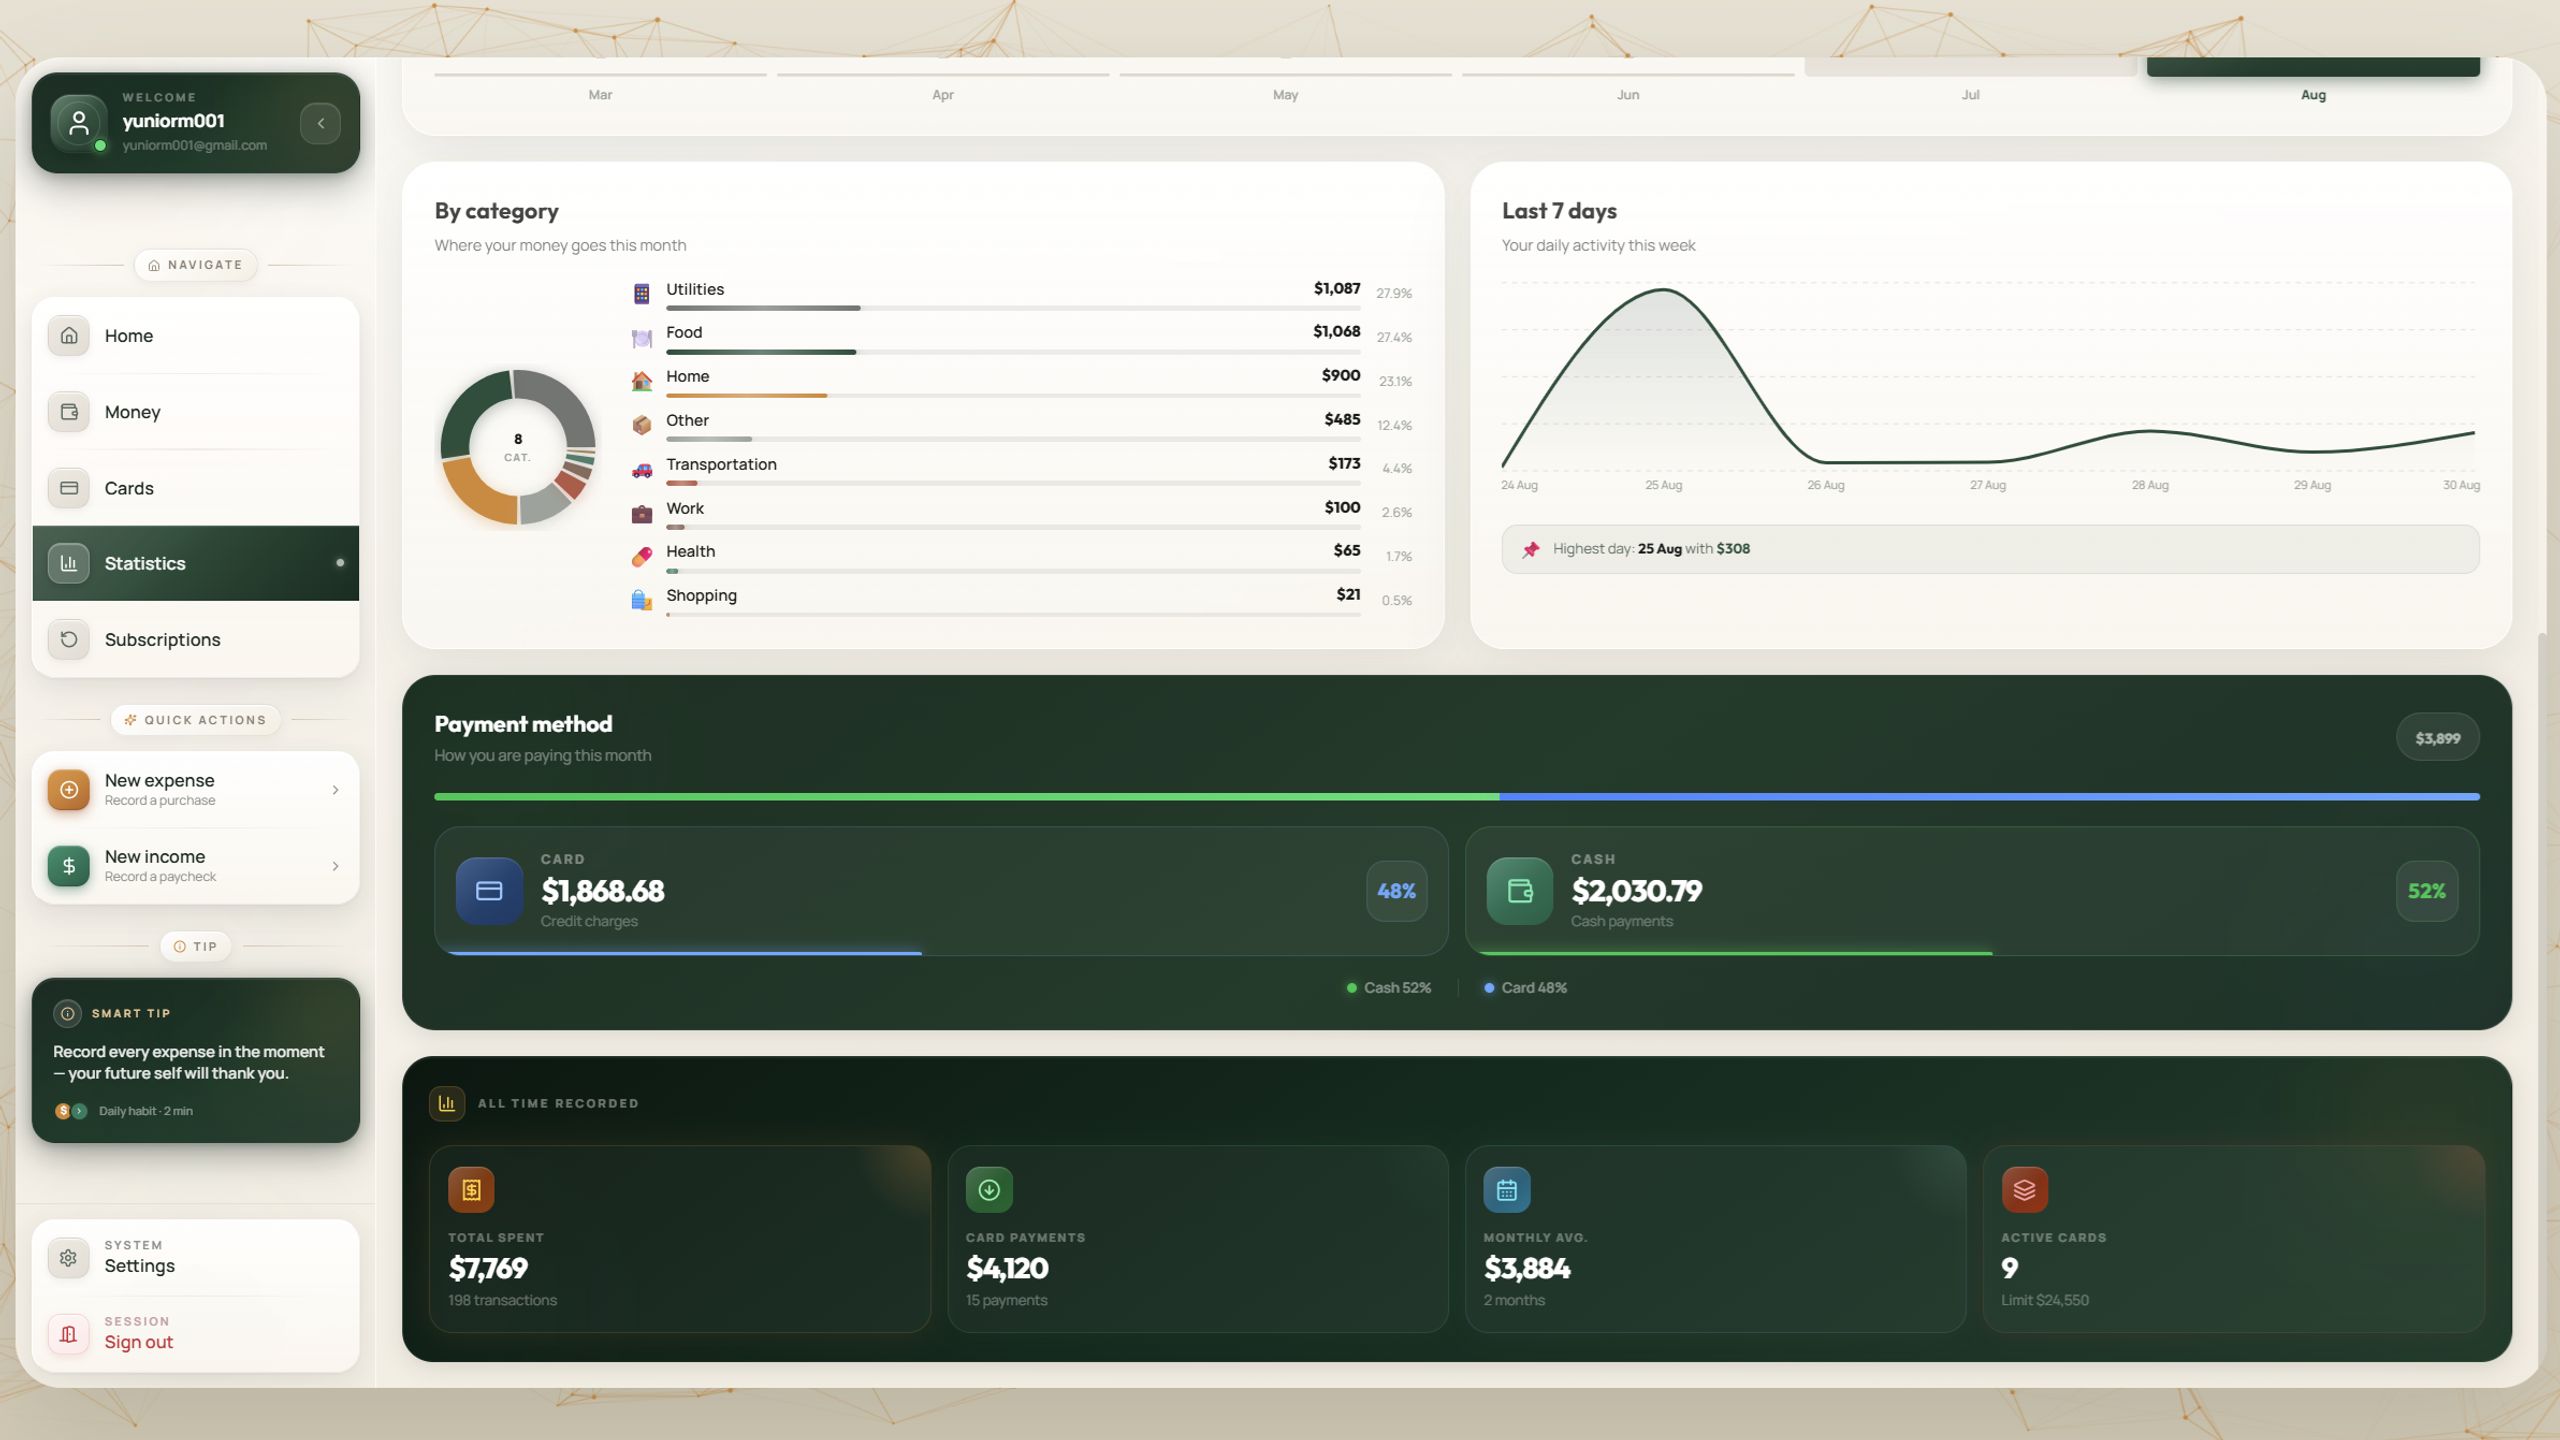Expand New expense via its chevron
This screenshot has height=1440, width=2560.
point(335,790)
